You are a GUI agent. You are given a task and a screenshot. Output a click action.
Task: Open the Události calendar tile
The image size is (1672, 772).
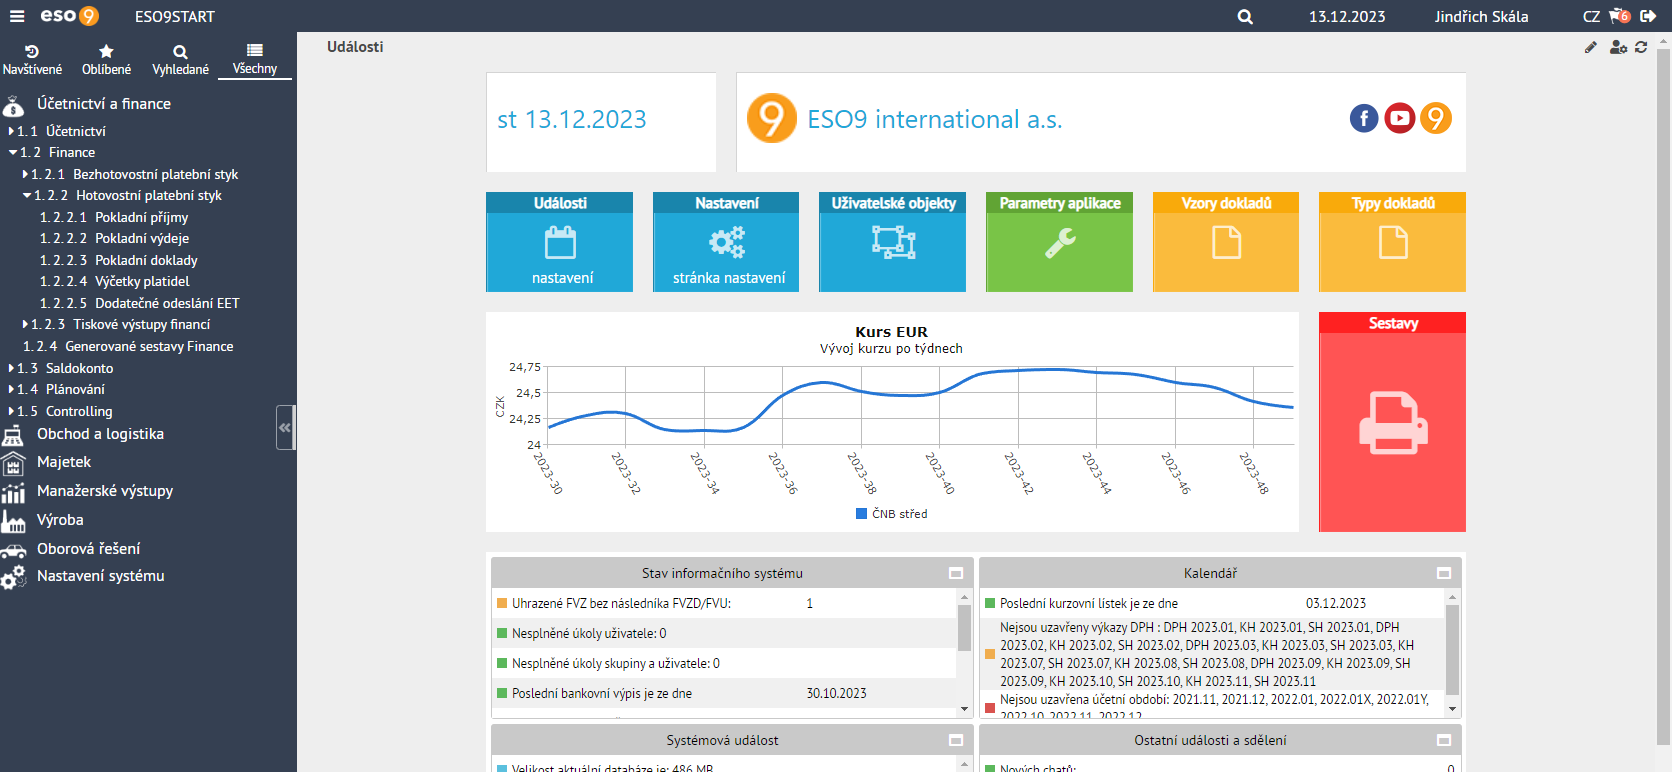(x=559, y=242)
